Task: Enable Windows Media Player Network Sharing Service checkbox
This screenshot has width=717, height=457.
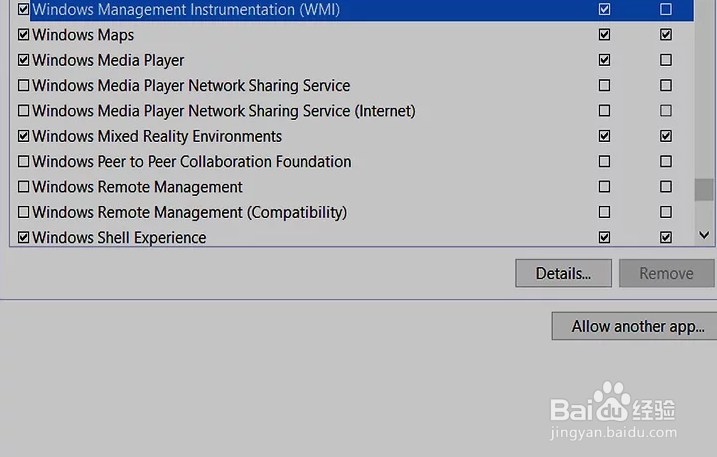Action: (23, 86)
